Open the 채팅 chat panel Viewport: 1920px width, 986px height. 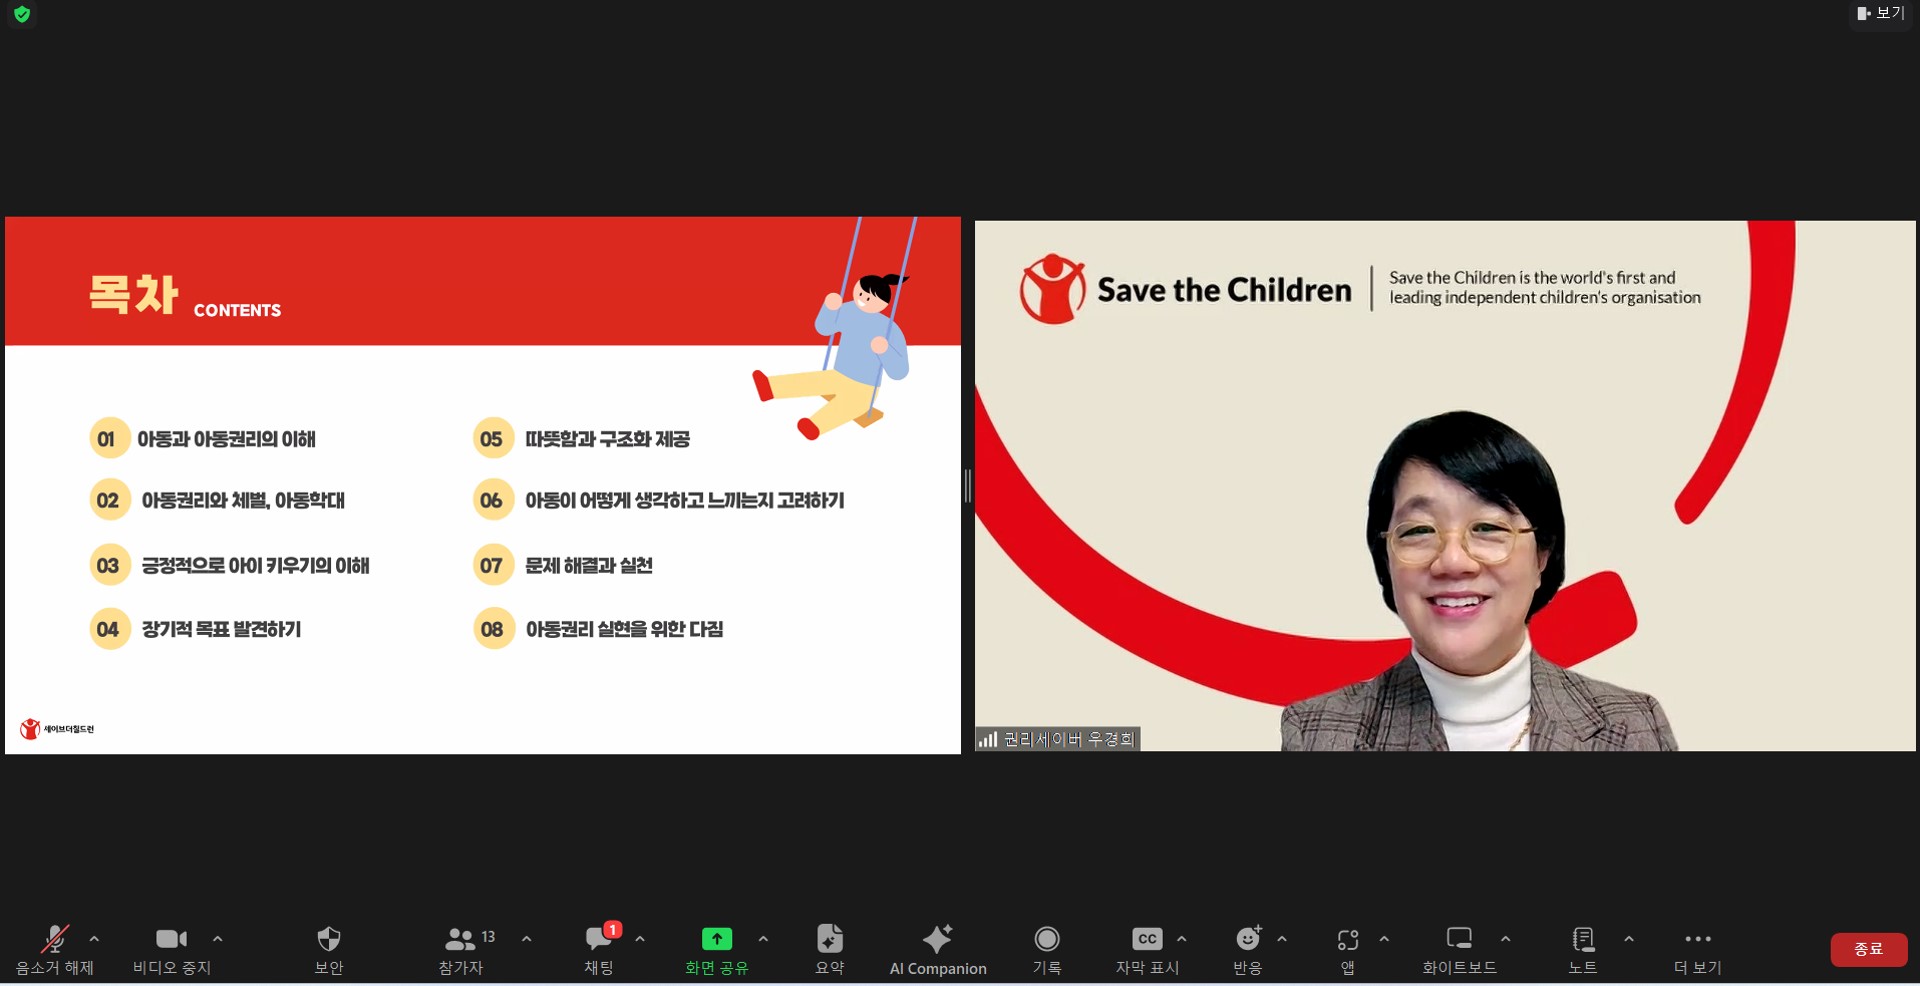coord(599,950)
